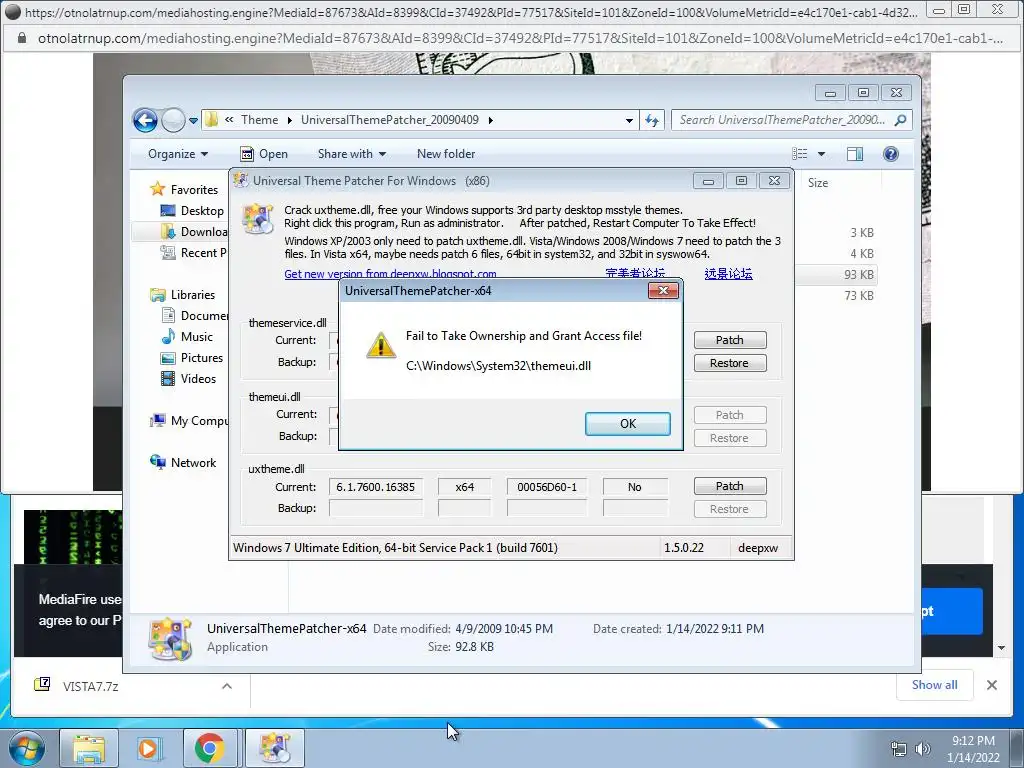Click the 93 KB file size row
The image size is (1024, 768).
pos(858,275)
